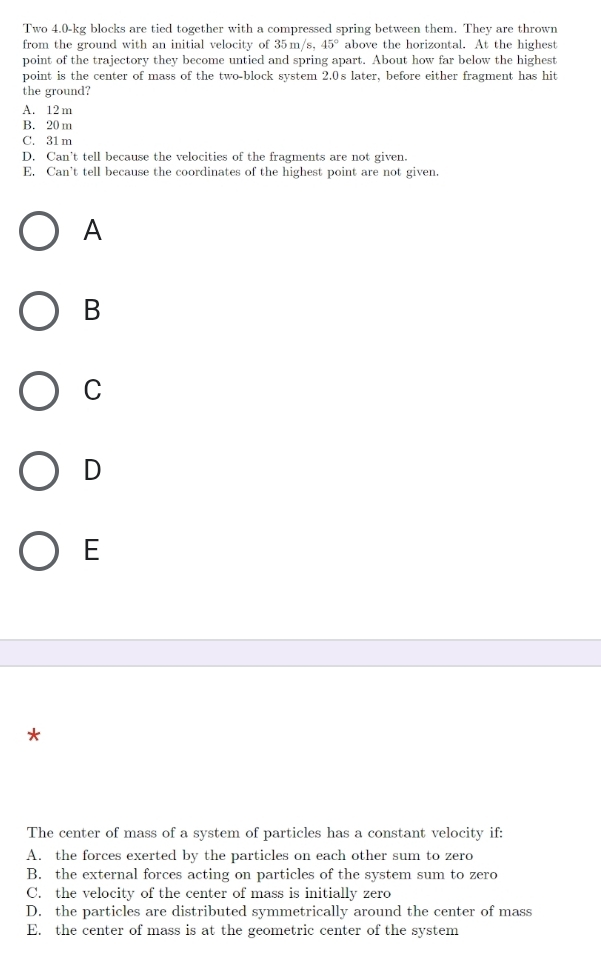The height and width of the screenshot is (966, 601).
Task: Click the letter E option label
Action: [x=91, y=550]
